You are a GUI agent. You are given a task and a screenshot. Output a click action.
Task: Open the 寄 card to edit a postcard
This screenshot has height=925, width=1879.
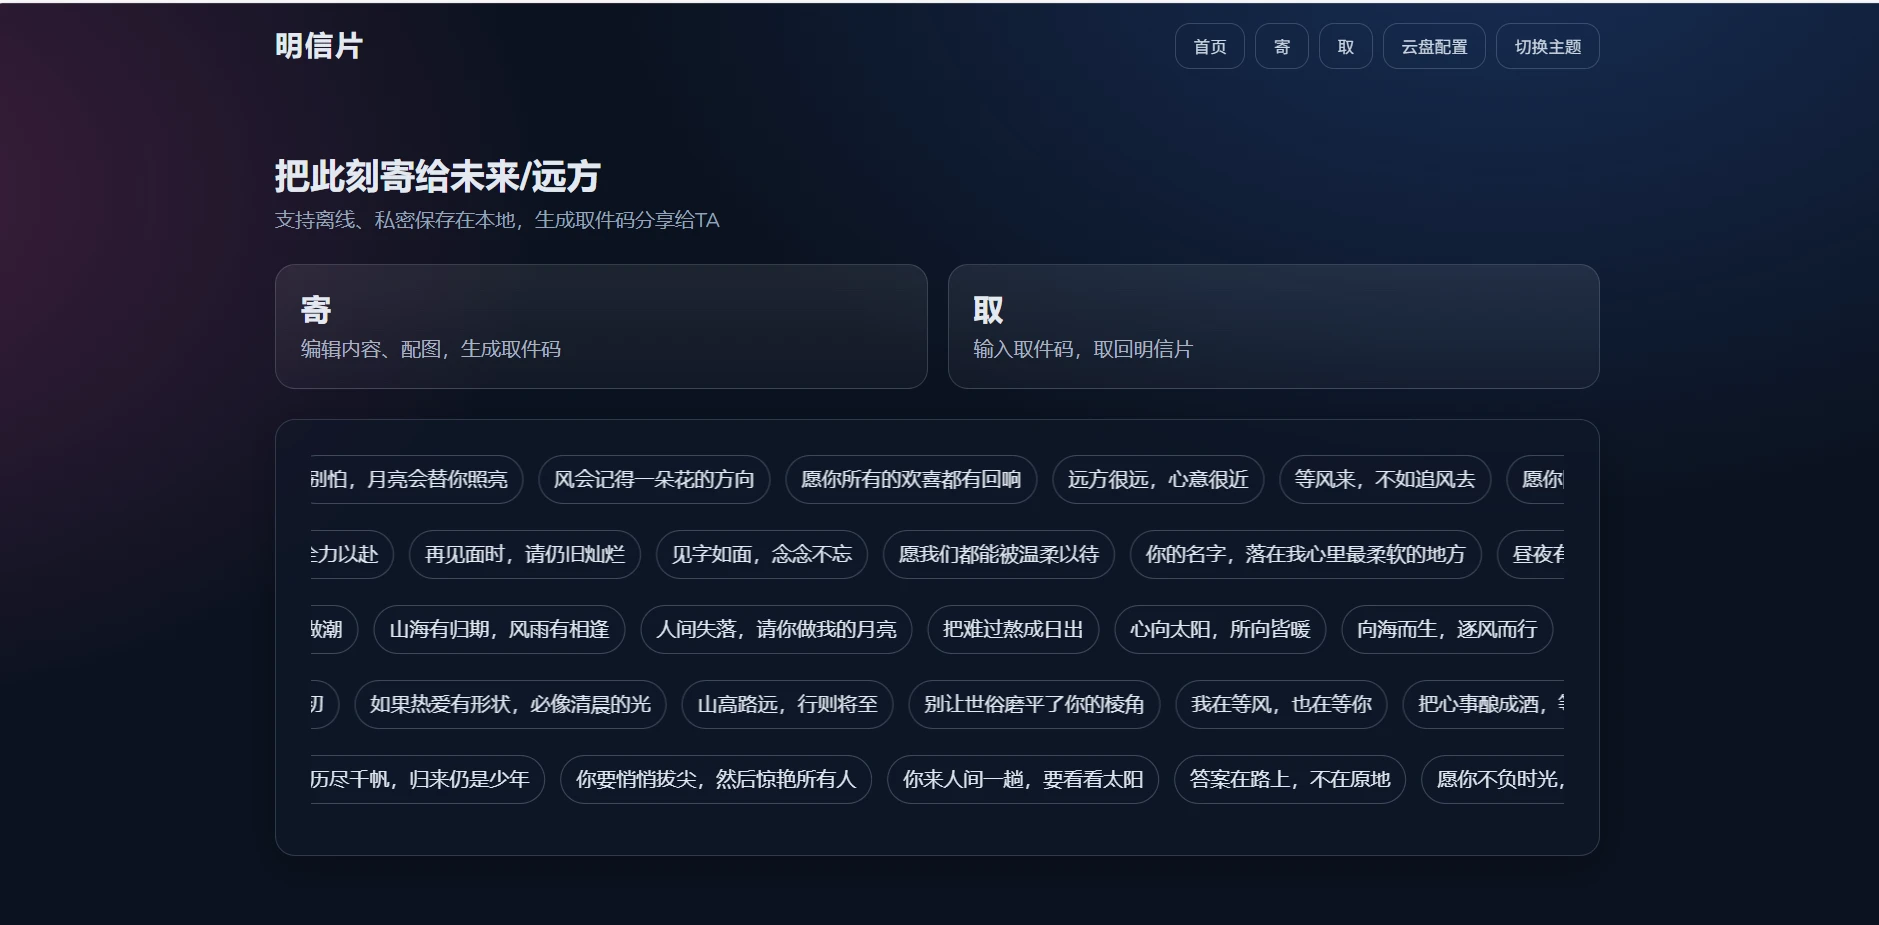coord(600,326)
